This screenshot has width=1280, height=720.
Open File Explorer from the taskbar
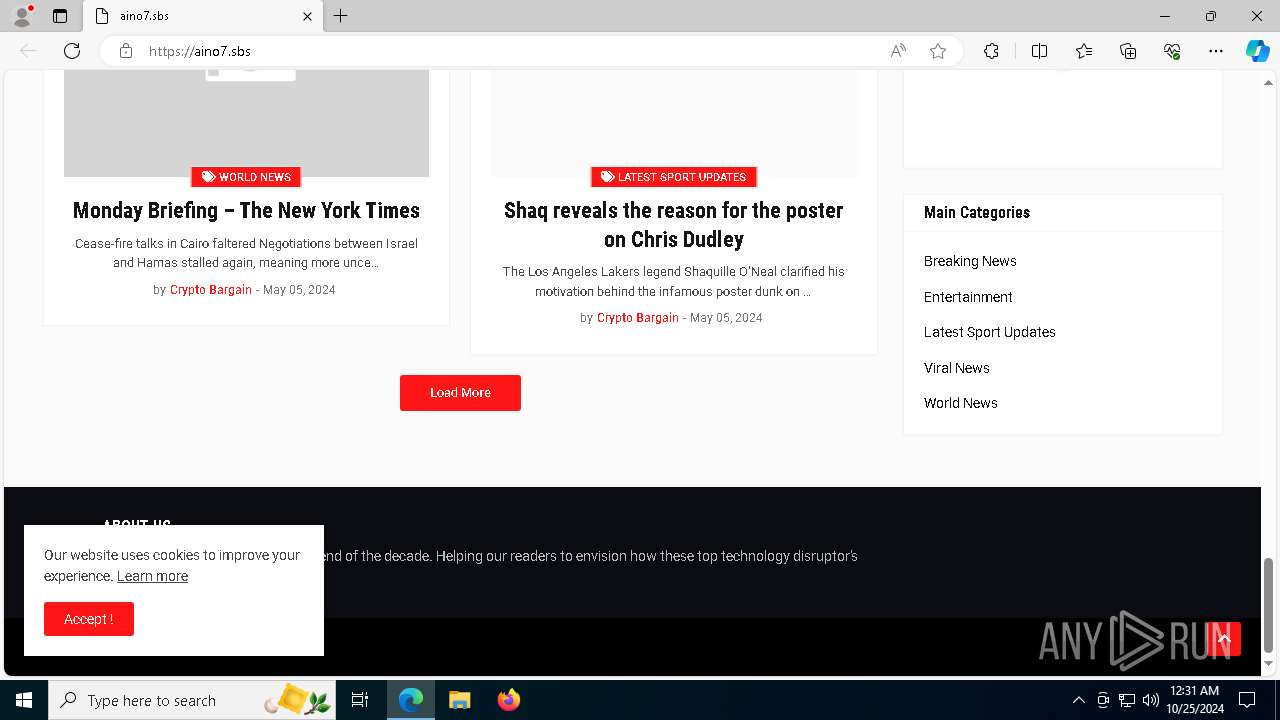[x=459, y=700]
